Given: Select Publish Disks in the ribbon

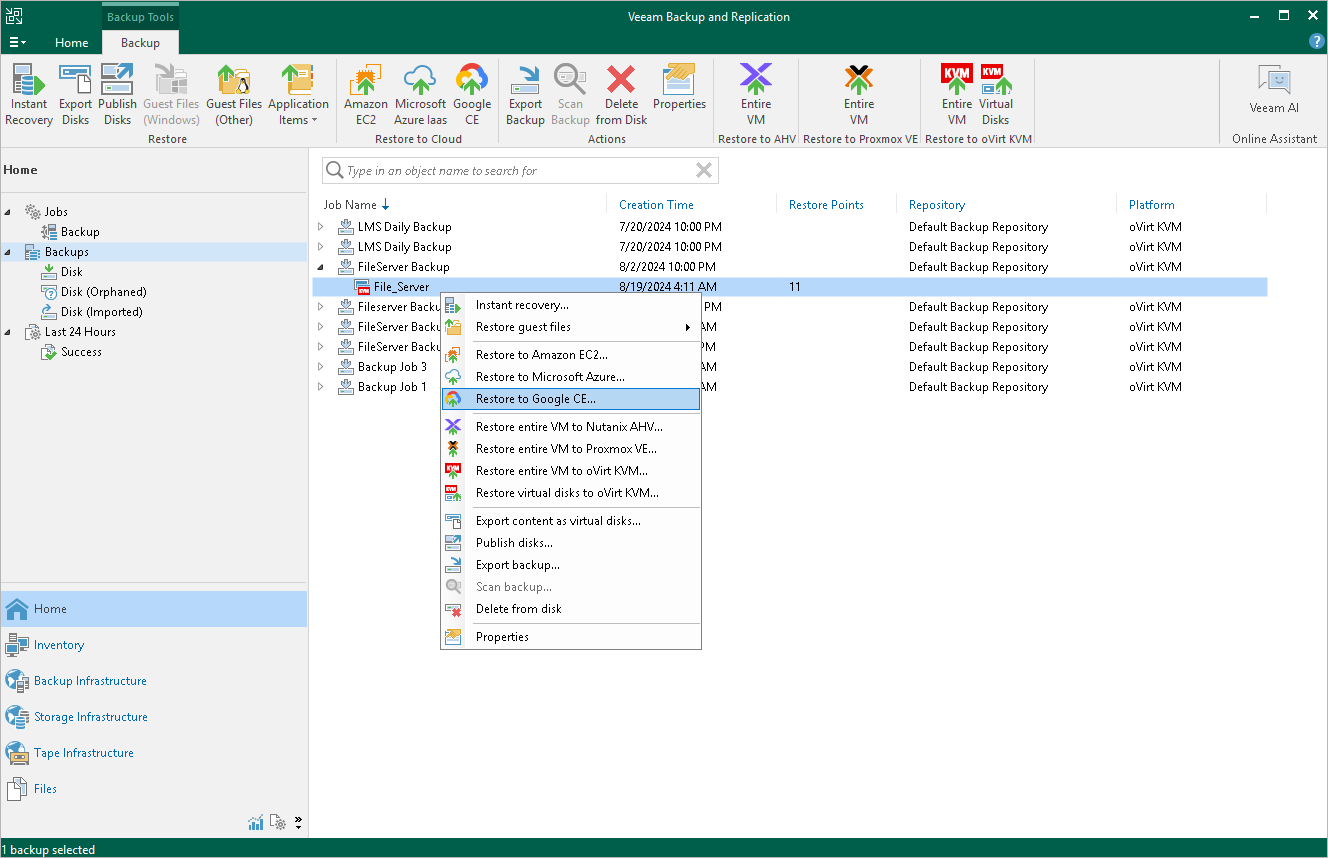Looking at the screenshot, I should pos(117,95).
